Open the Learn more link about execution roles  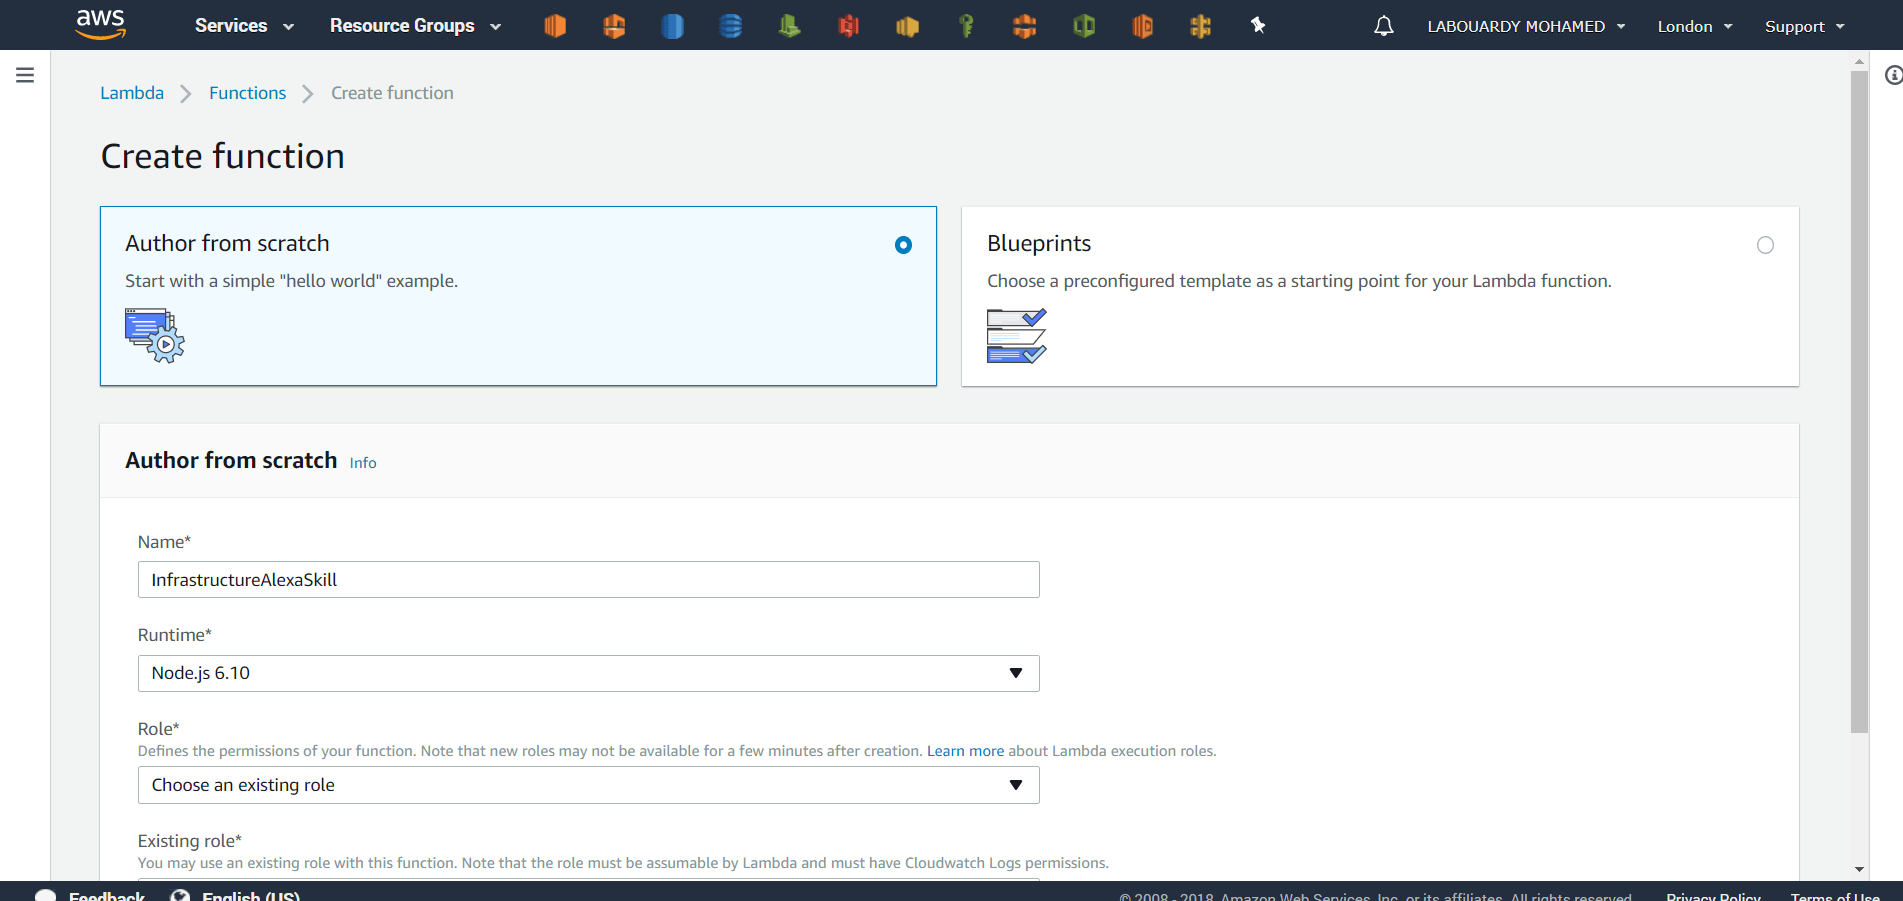click(965, 751)
